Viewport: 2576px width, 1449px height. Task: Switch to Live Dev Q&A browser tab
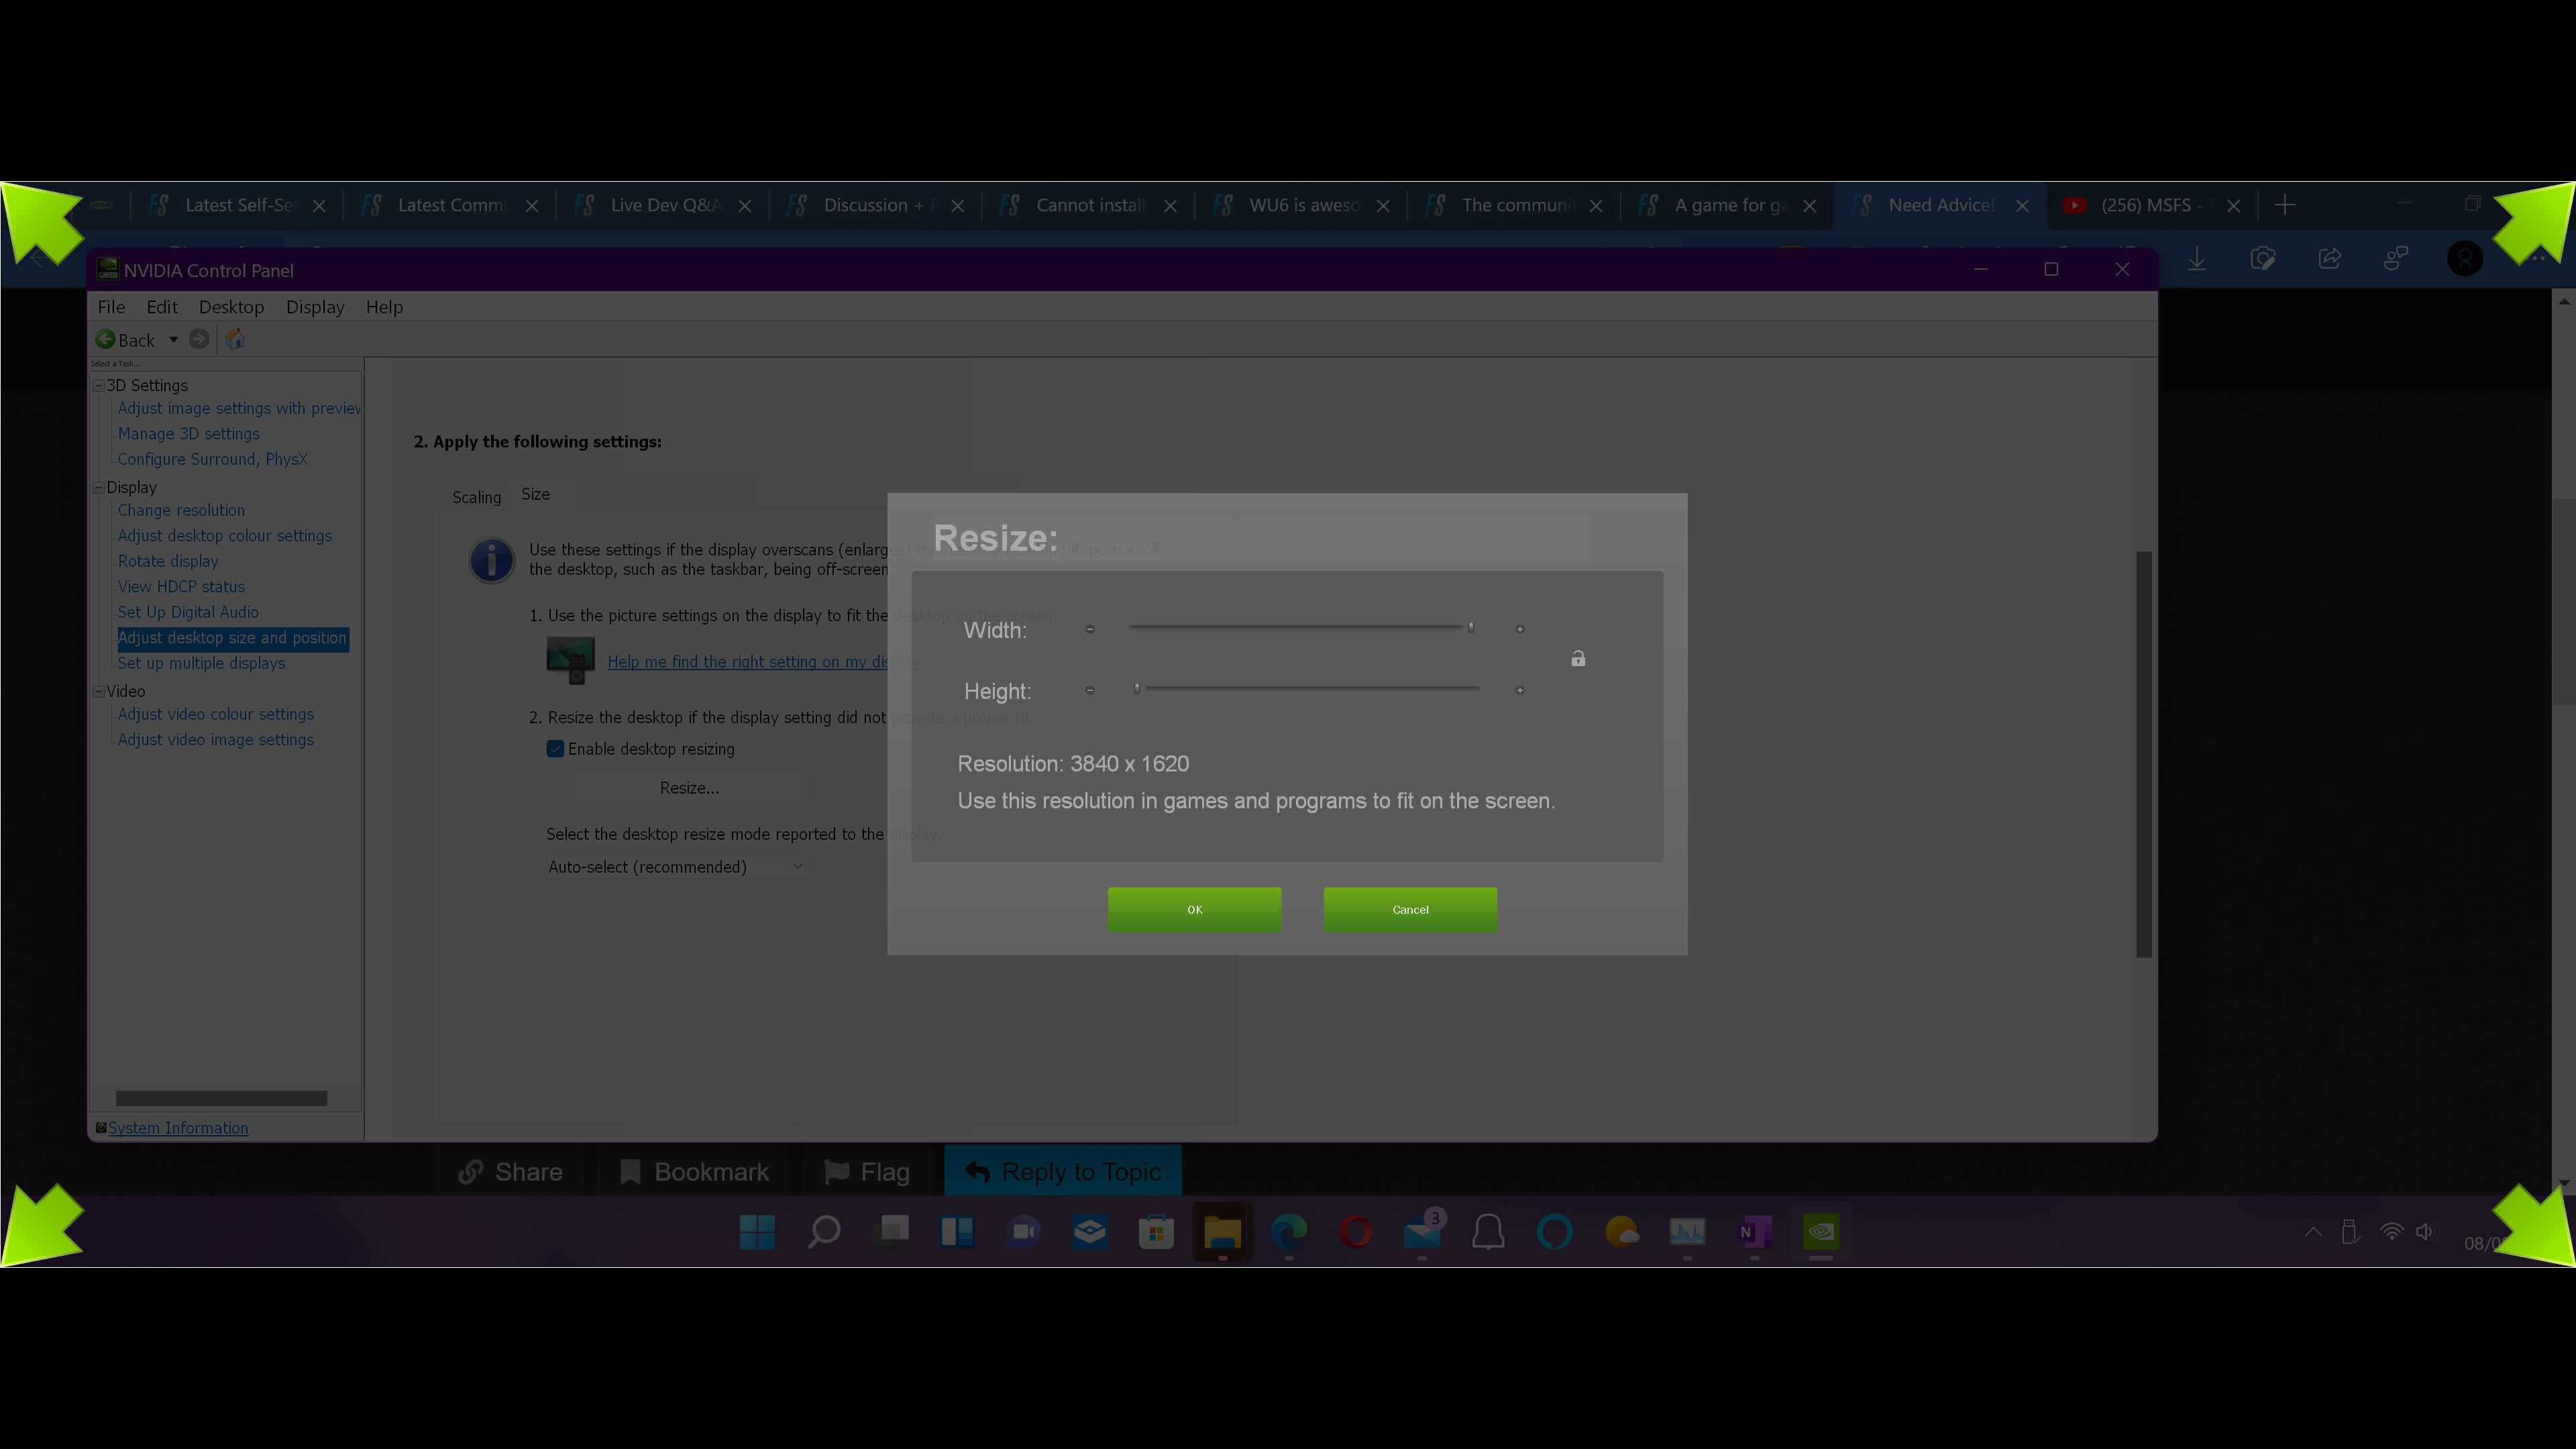[x=662, y=205]
